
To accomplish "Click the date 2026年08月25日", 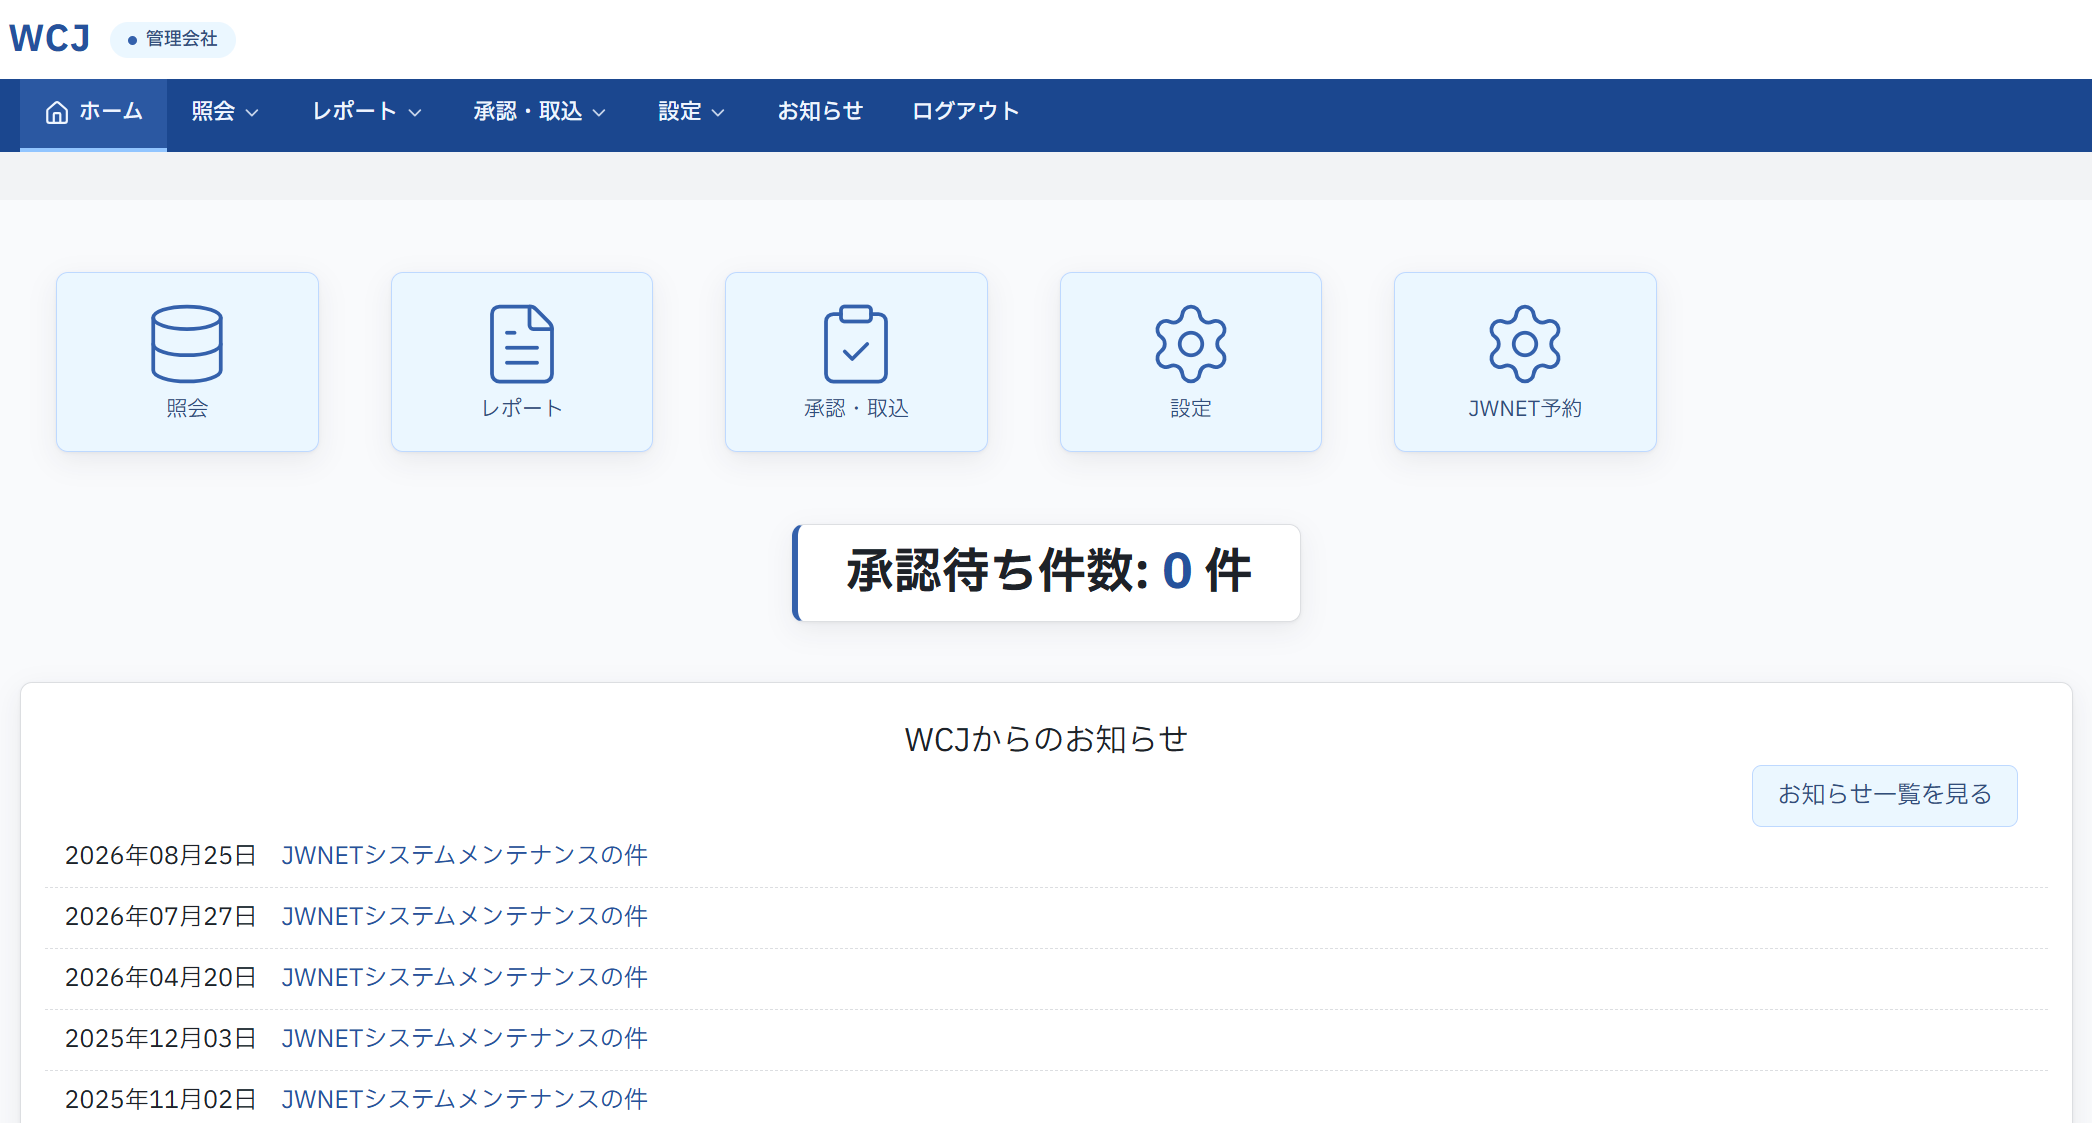I will [160, 856].
